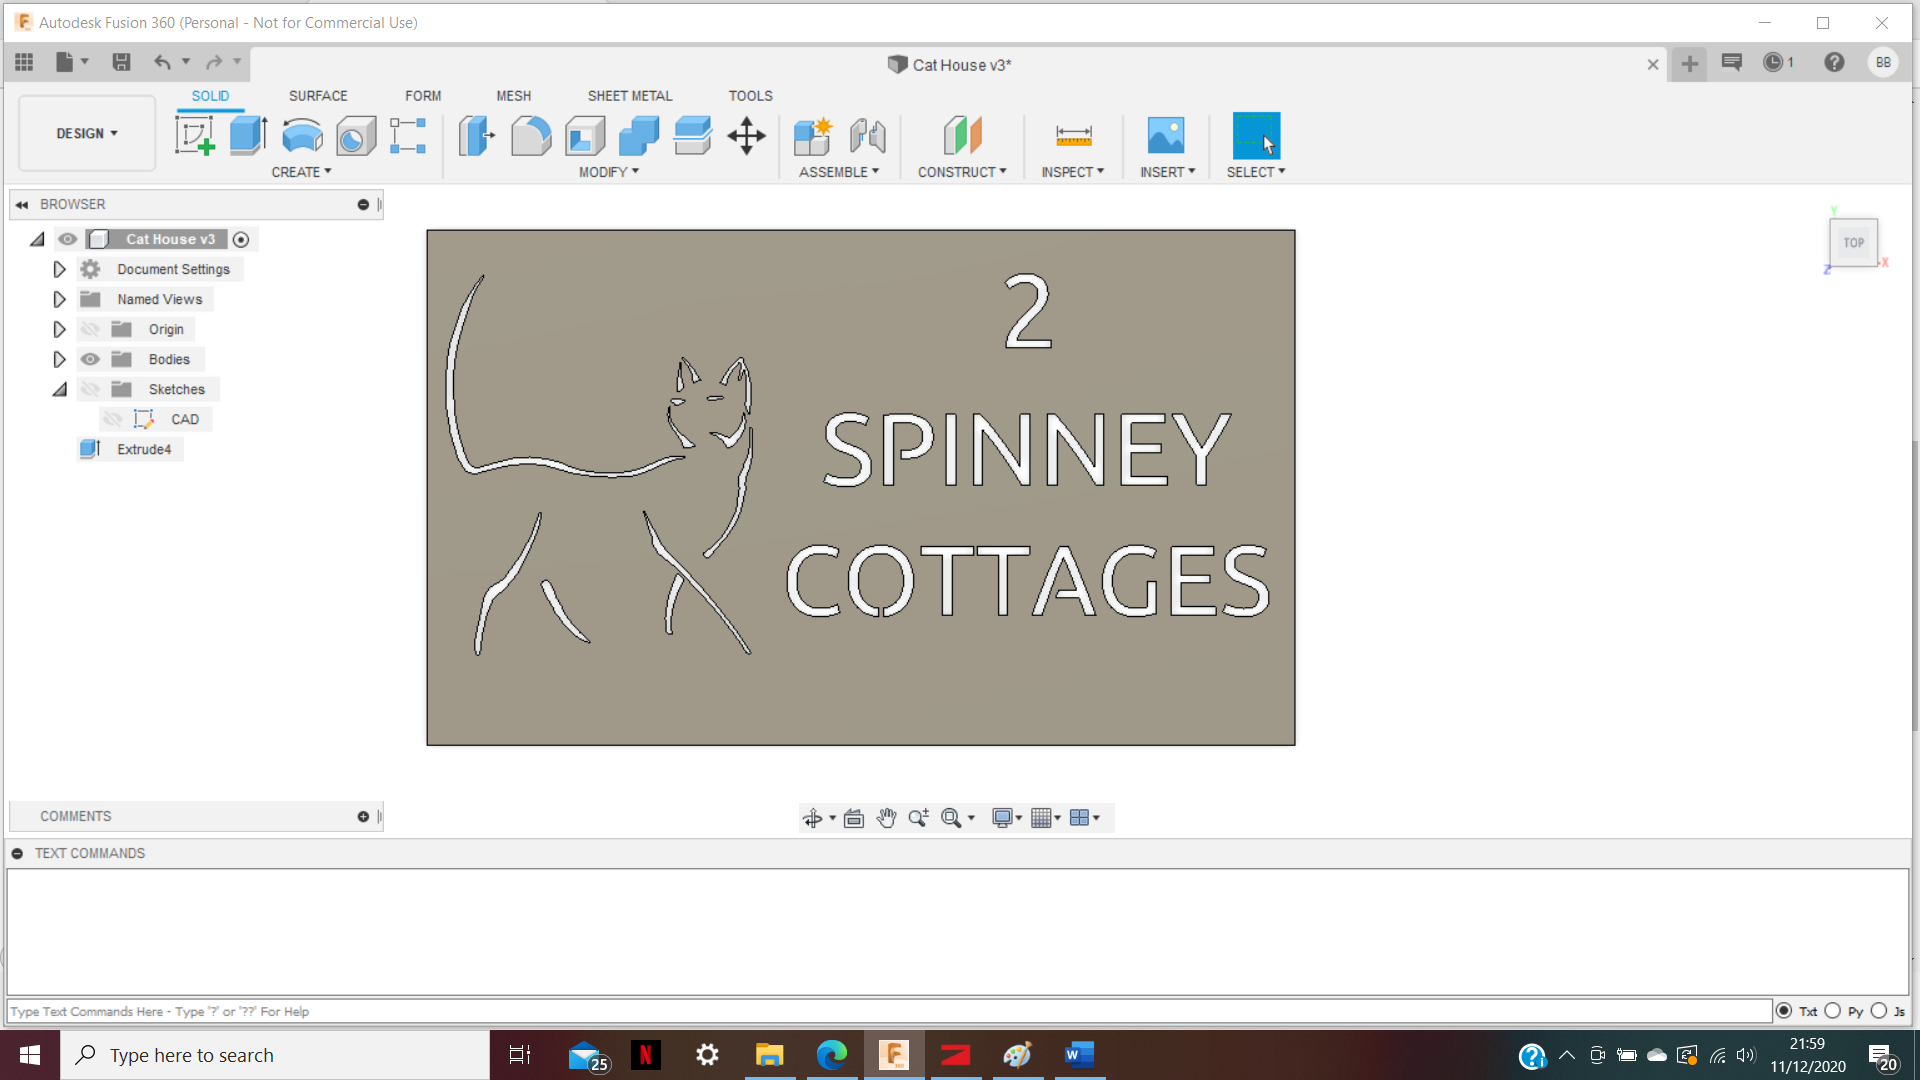Show the hidden Sketches folder

[90, 389]
